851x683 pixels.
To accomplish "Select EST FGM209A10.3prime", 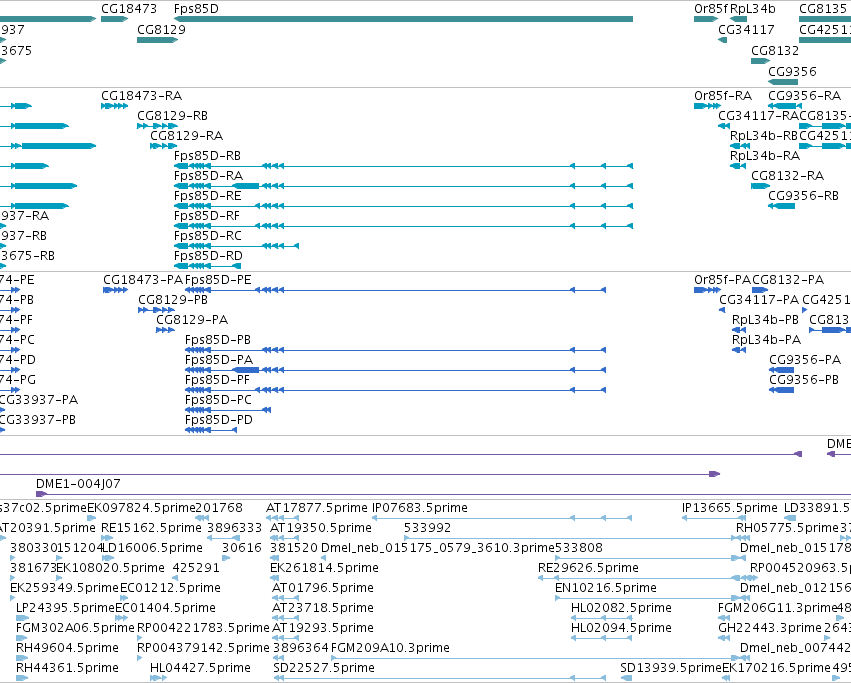I will (390, 648).
